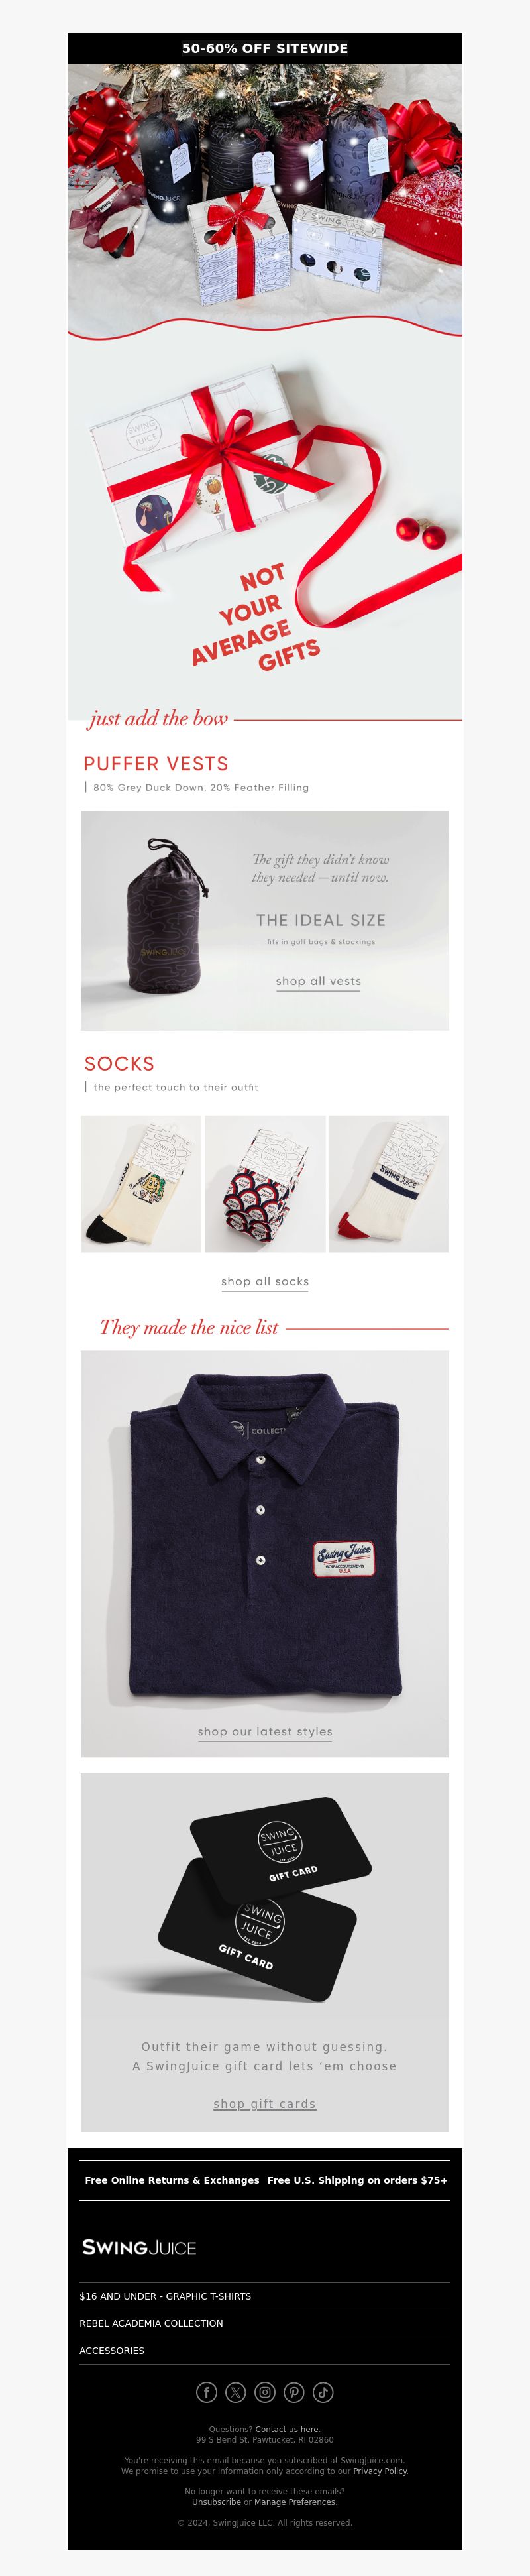The image size is (530, 2576).
Task: Click the Unsubscribe link
Action: pyautogui.click(x=217, y=2502)
